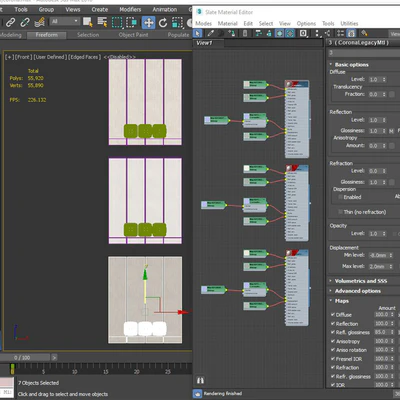400x400 pixels.
Task: Click Hide Unused Nodeslots icon
Action: [268, 33]
